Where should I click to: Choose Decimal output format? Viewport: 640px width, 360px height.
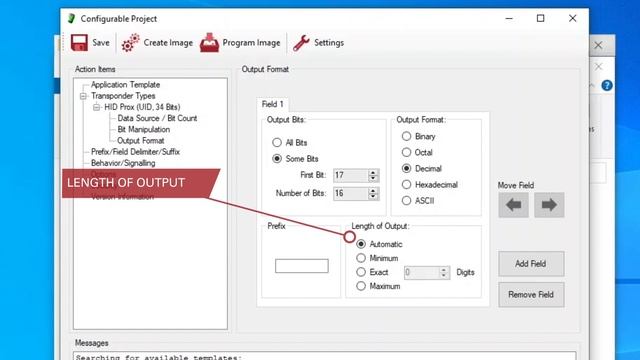(x=406, y=168)
